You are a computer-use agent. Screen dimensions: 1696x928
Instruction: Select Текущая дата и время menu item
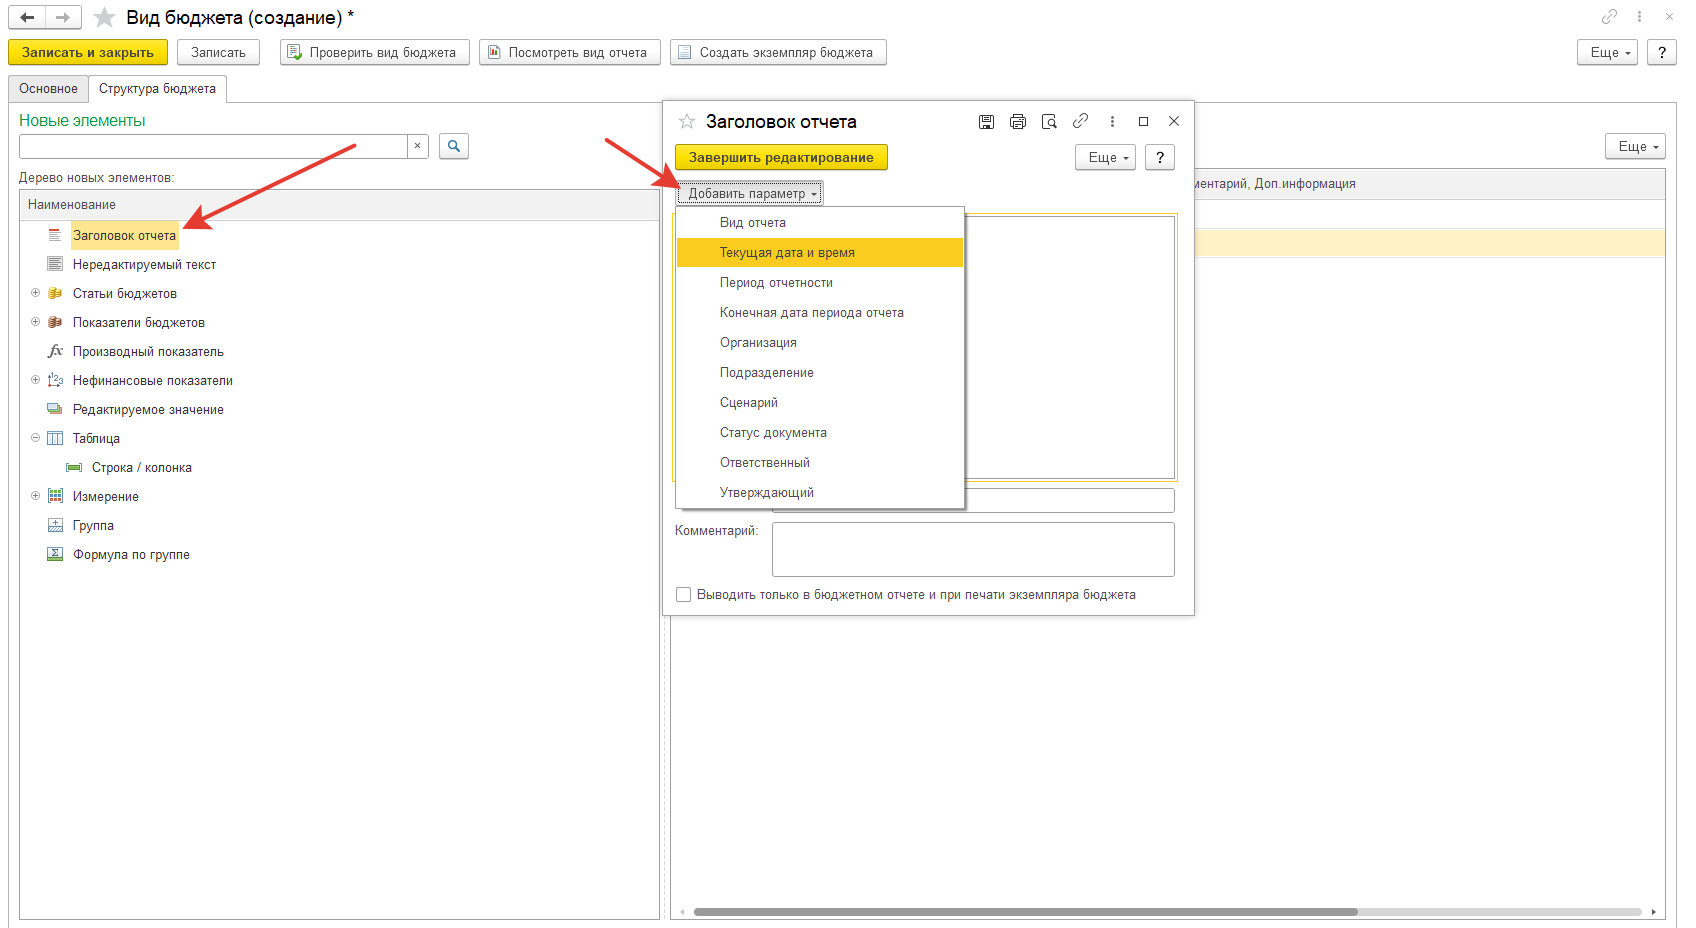[787, 253]
